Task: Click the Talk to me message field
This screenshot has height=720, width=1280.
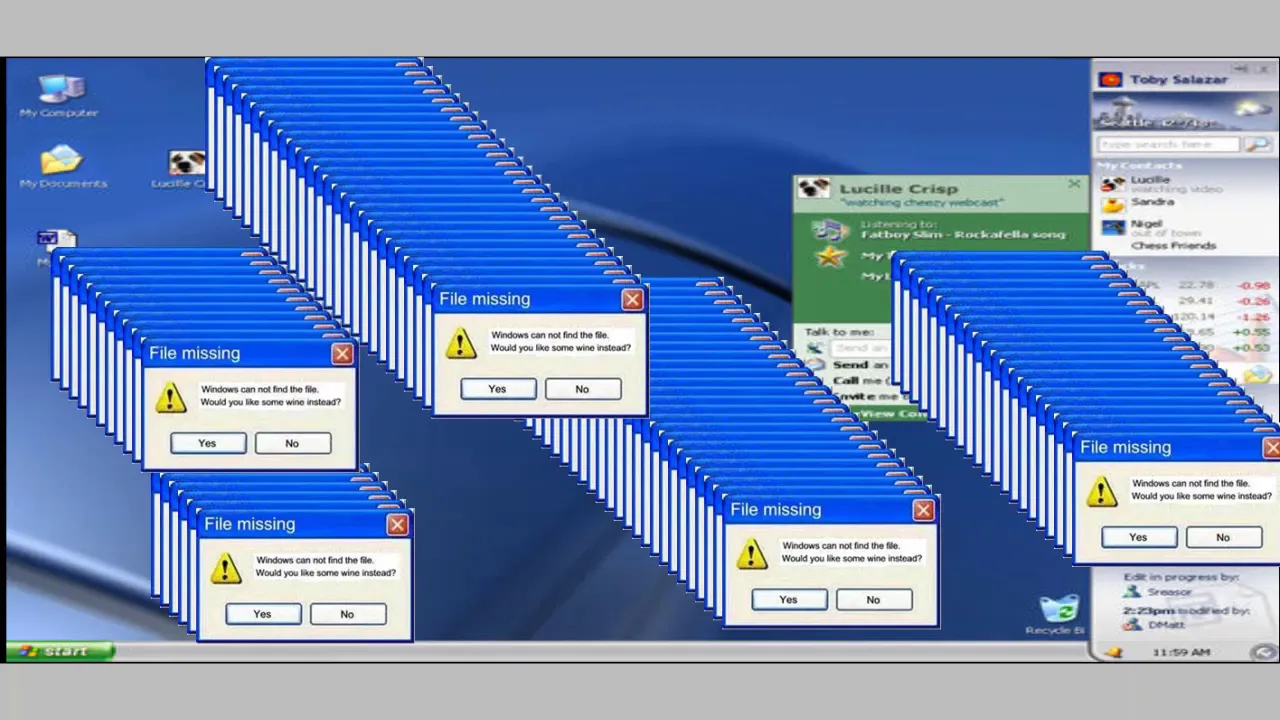Action: (860, 347)
